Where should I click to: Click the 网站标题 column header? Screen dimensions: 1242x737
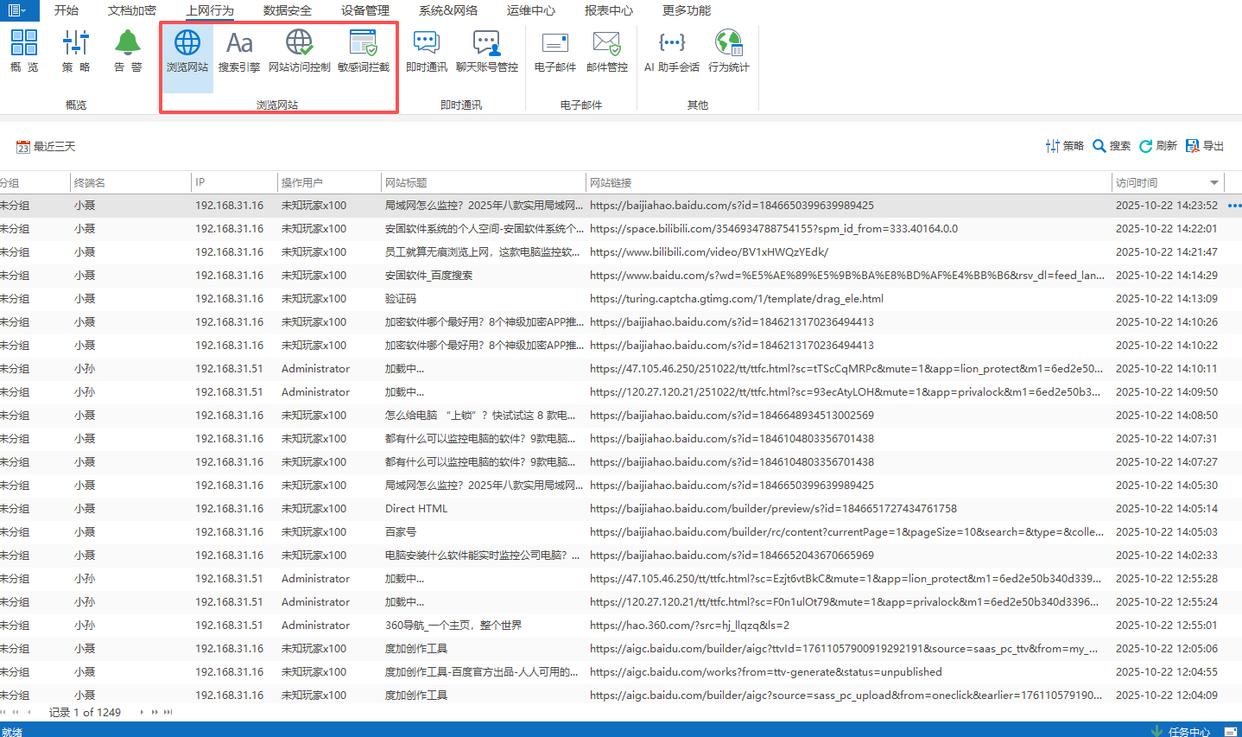coord(405,183)
